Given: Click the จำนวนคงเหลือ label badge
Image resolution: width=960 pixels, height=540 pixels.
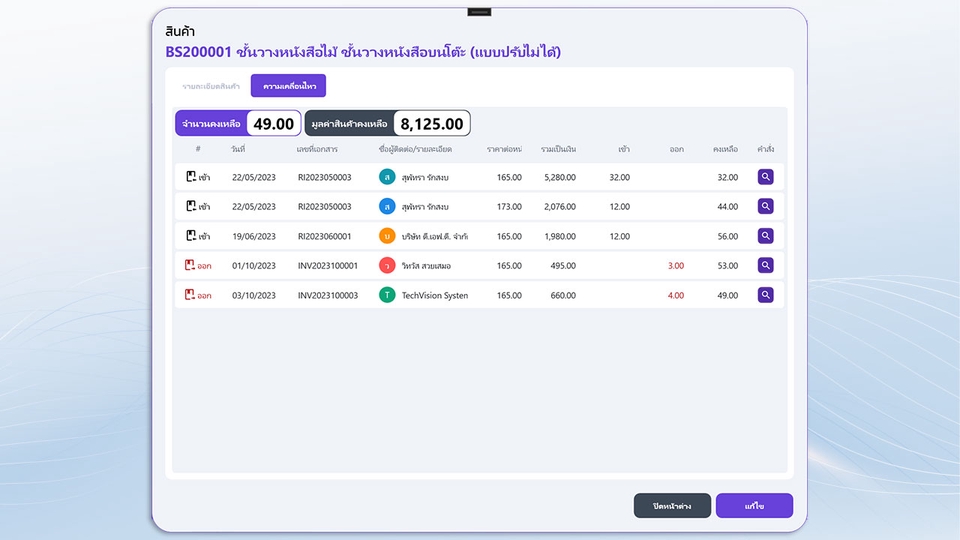Looking at the screenshot, I should [x=211, y=124].
